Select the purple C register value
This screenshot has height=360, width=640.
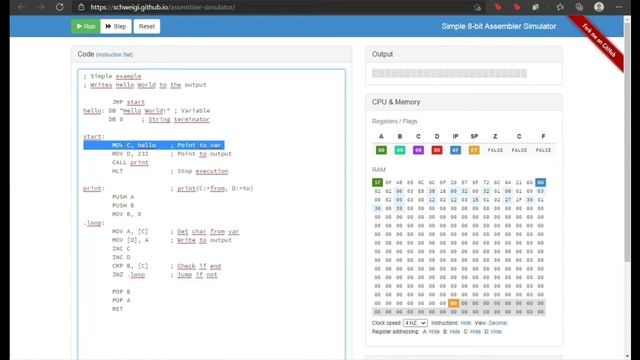(418, 150)
